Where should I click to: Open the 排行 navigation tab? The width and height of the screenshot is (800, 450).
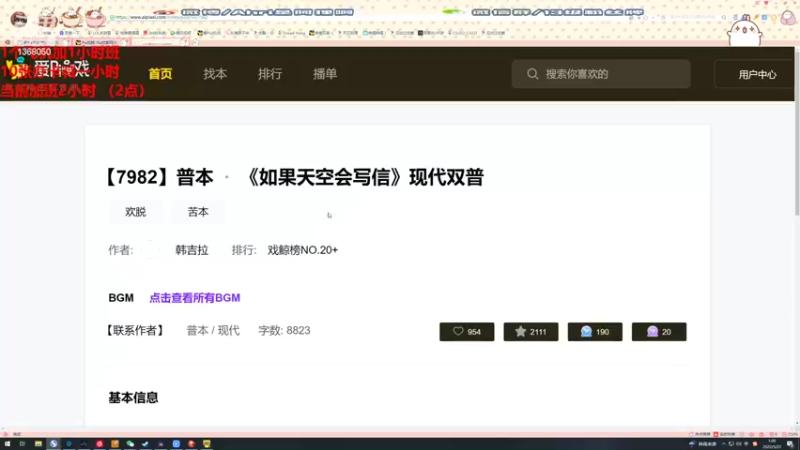[x=270, y=74]
